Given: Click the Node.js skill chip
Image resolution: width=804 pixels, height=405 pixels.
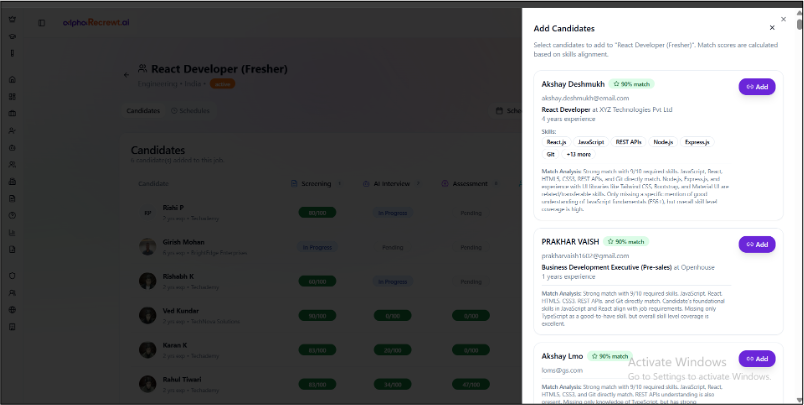Looking at the screenshot, I should pyautogui.click(x=663, y=142).
